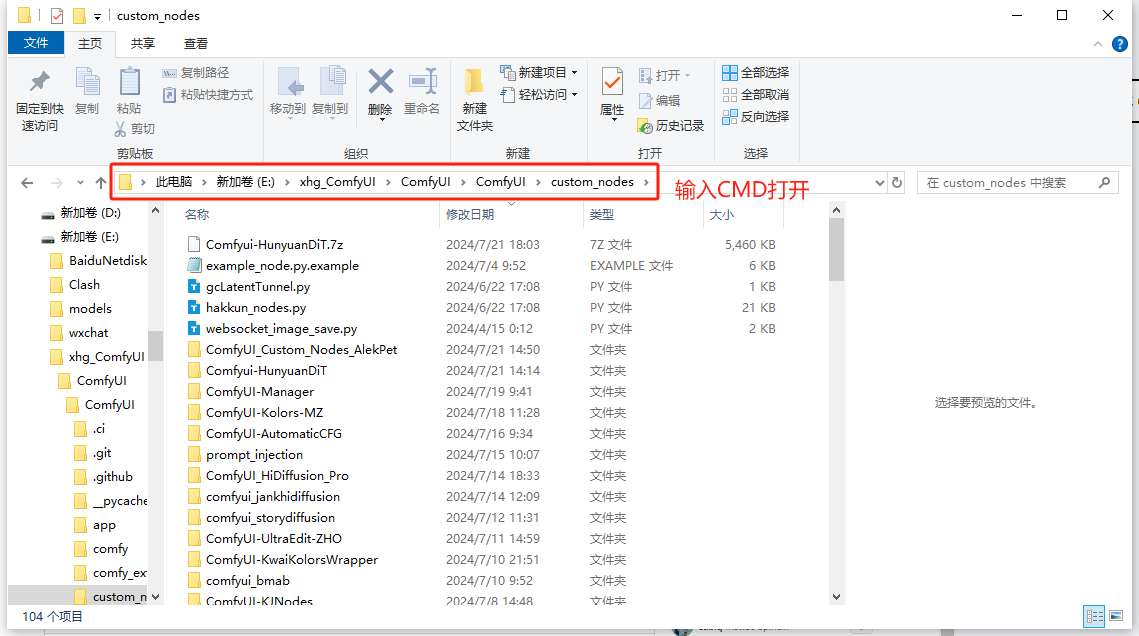Click the 粘贴 paste icon
Screen dimensions: 1139x636
[x=129, y=82]
